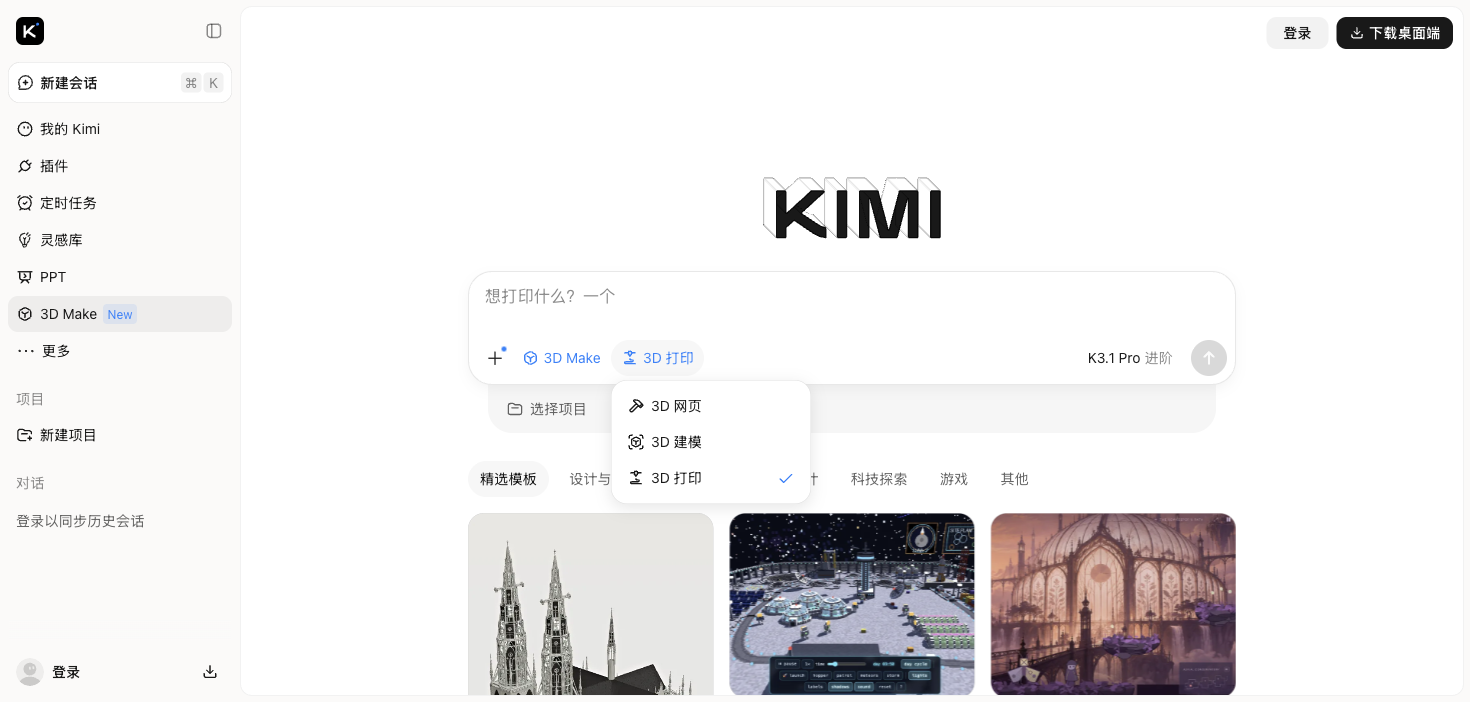Click the send arrow button in prompt box
The height and width of the screenshot is (702, 1470).
coord(1209,358)
